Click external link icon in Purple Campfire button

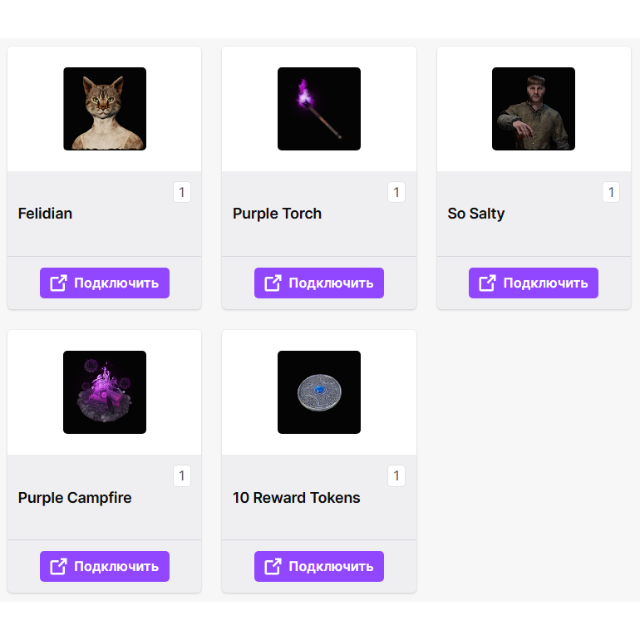(x=59, y=566)
